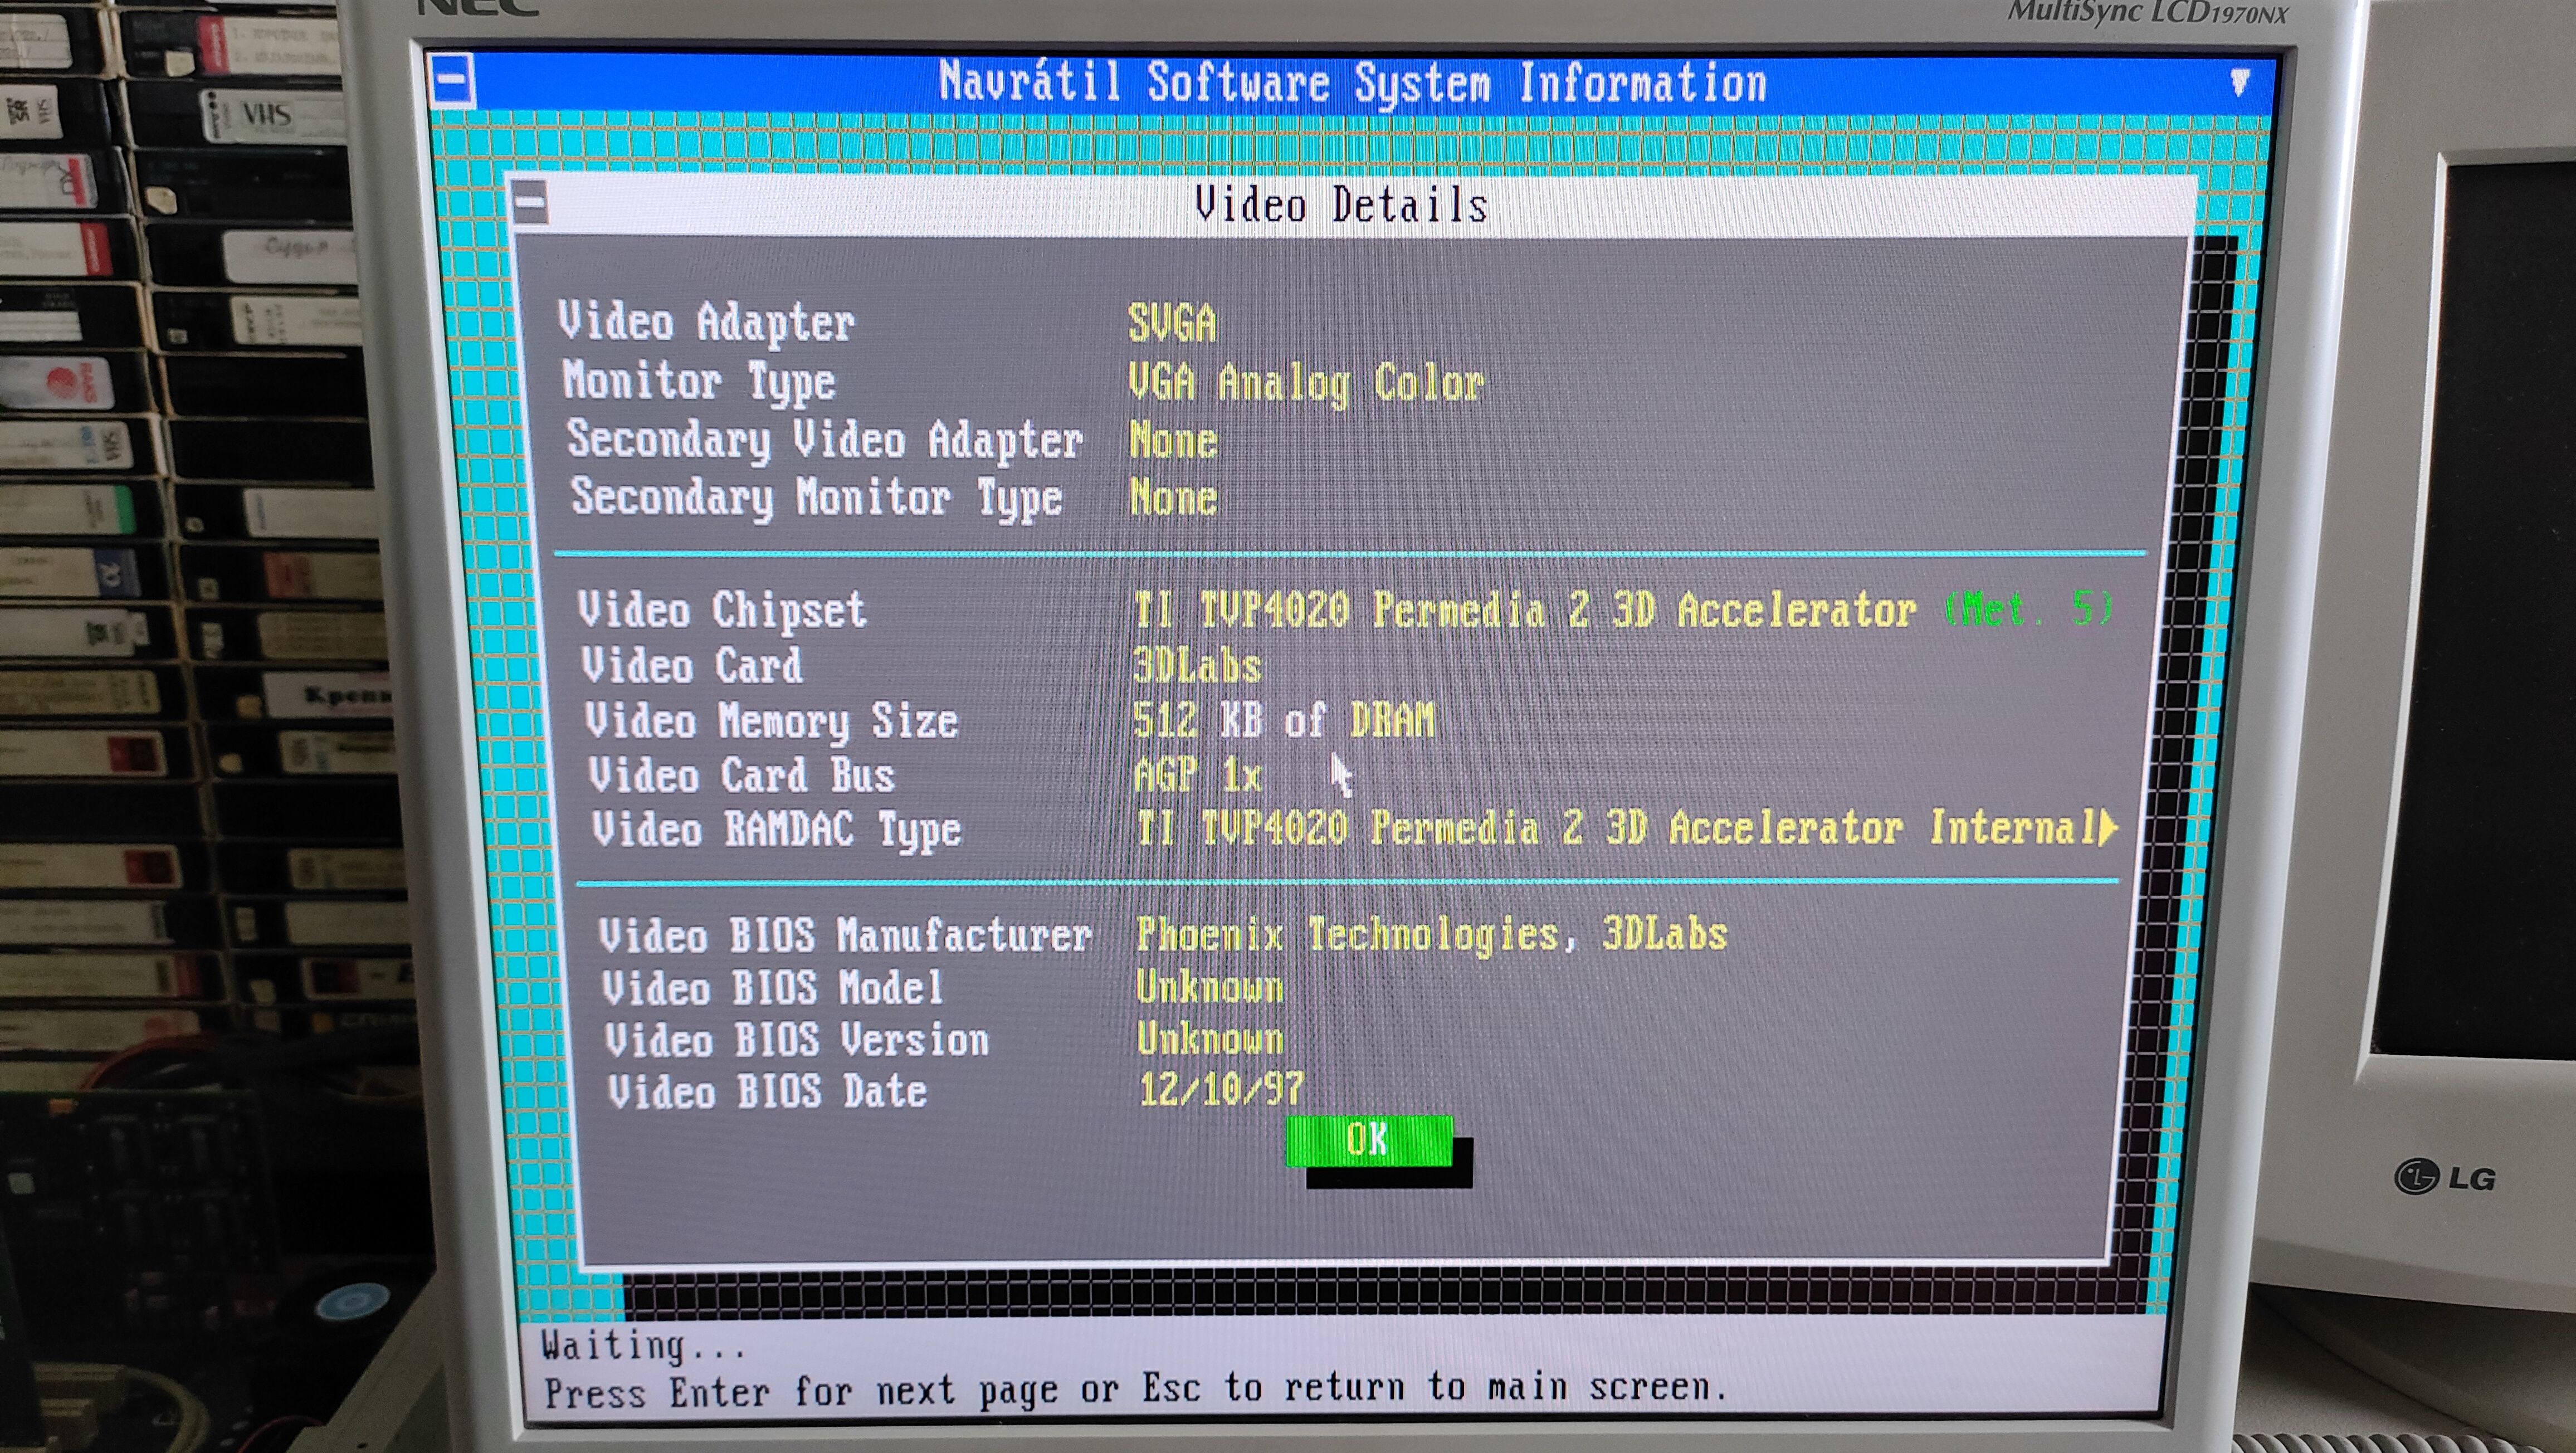Click the Navrátil Software System Information title
The image size is (2576, 1453).
click(x=1352, y=82)
